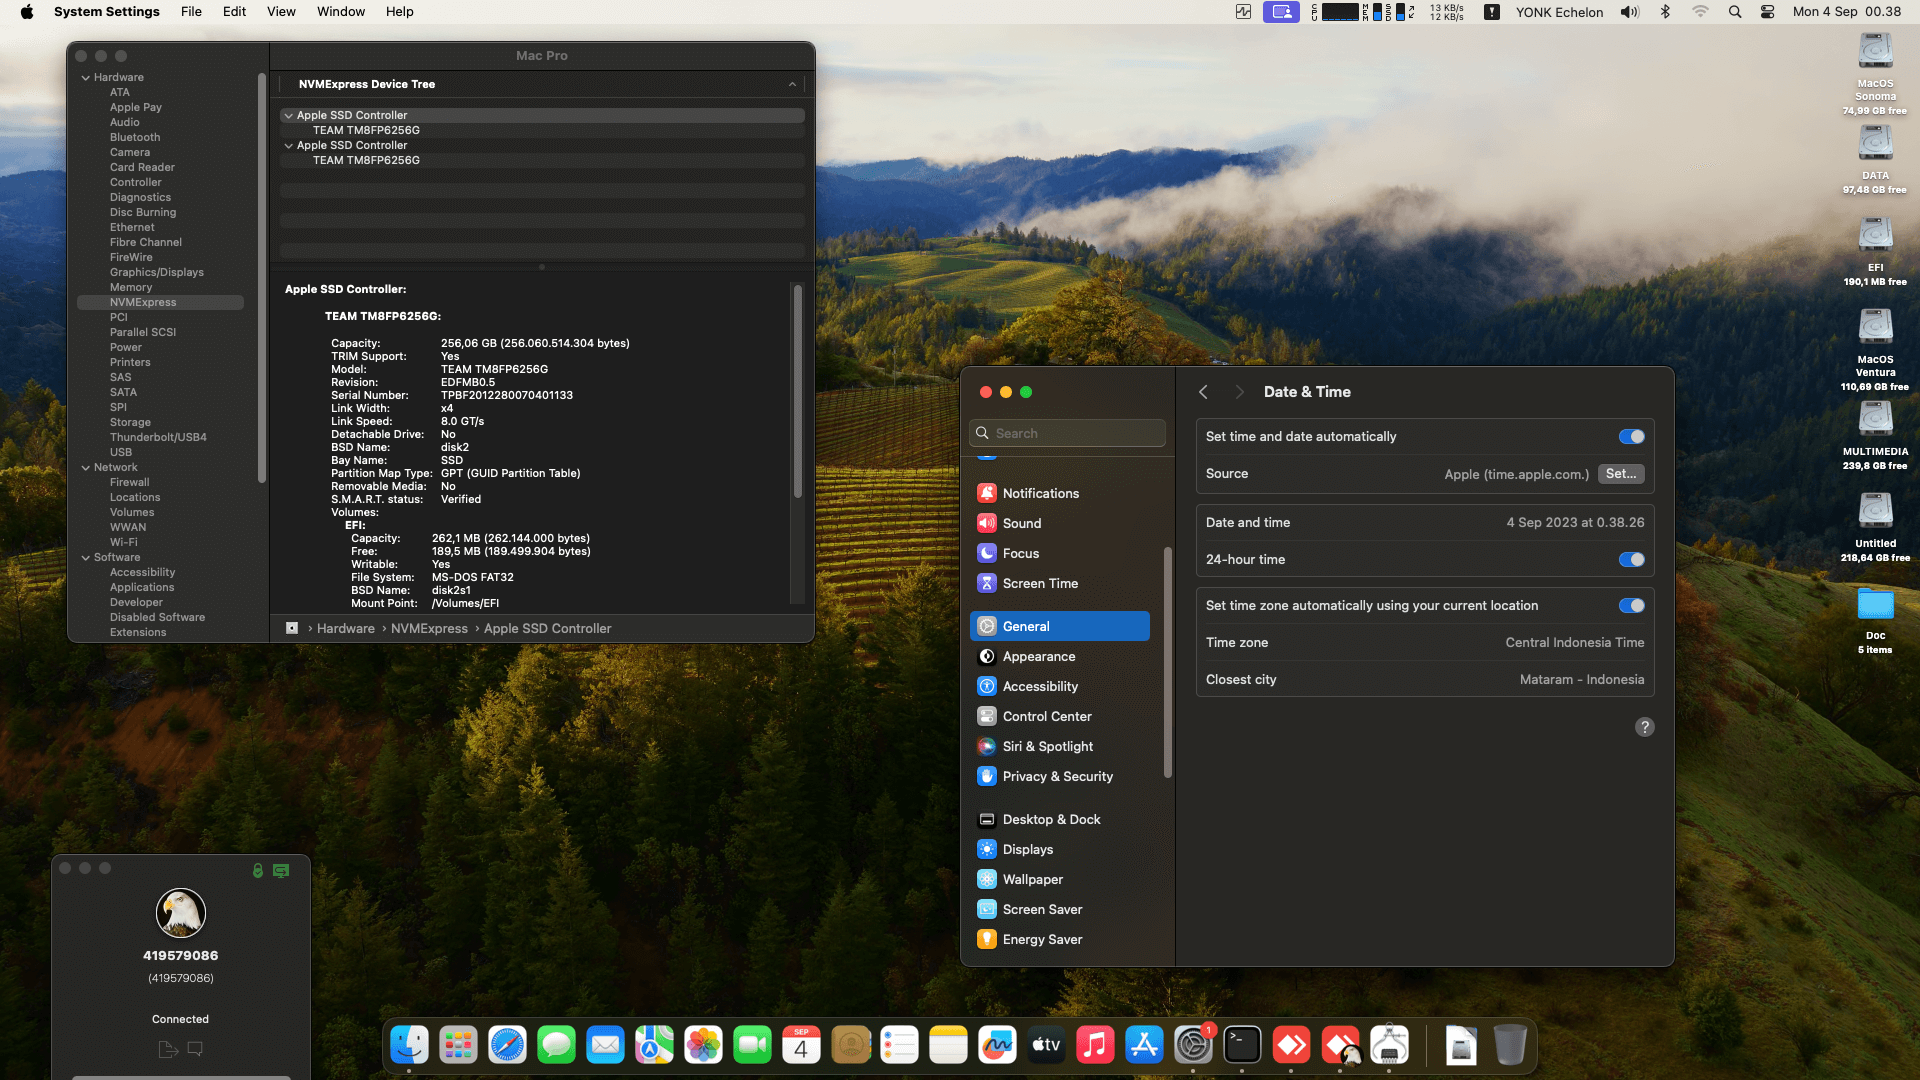Turn off 24-hour time toggle
This screenshot has width=1920, height=1080.
pos(1631,559)
